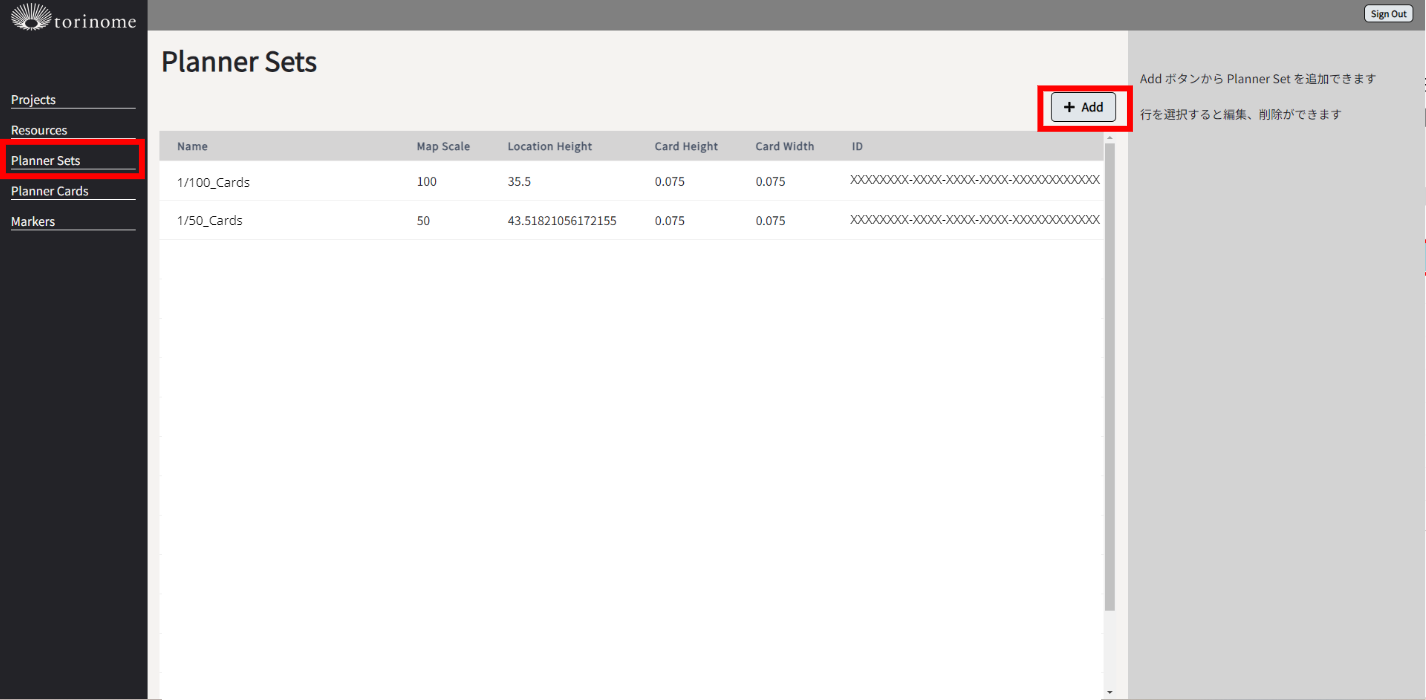Select Planner Sets in the sidebar
The image size is (1426, 700).
pyautogui.click(x=46, y=161)
